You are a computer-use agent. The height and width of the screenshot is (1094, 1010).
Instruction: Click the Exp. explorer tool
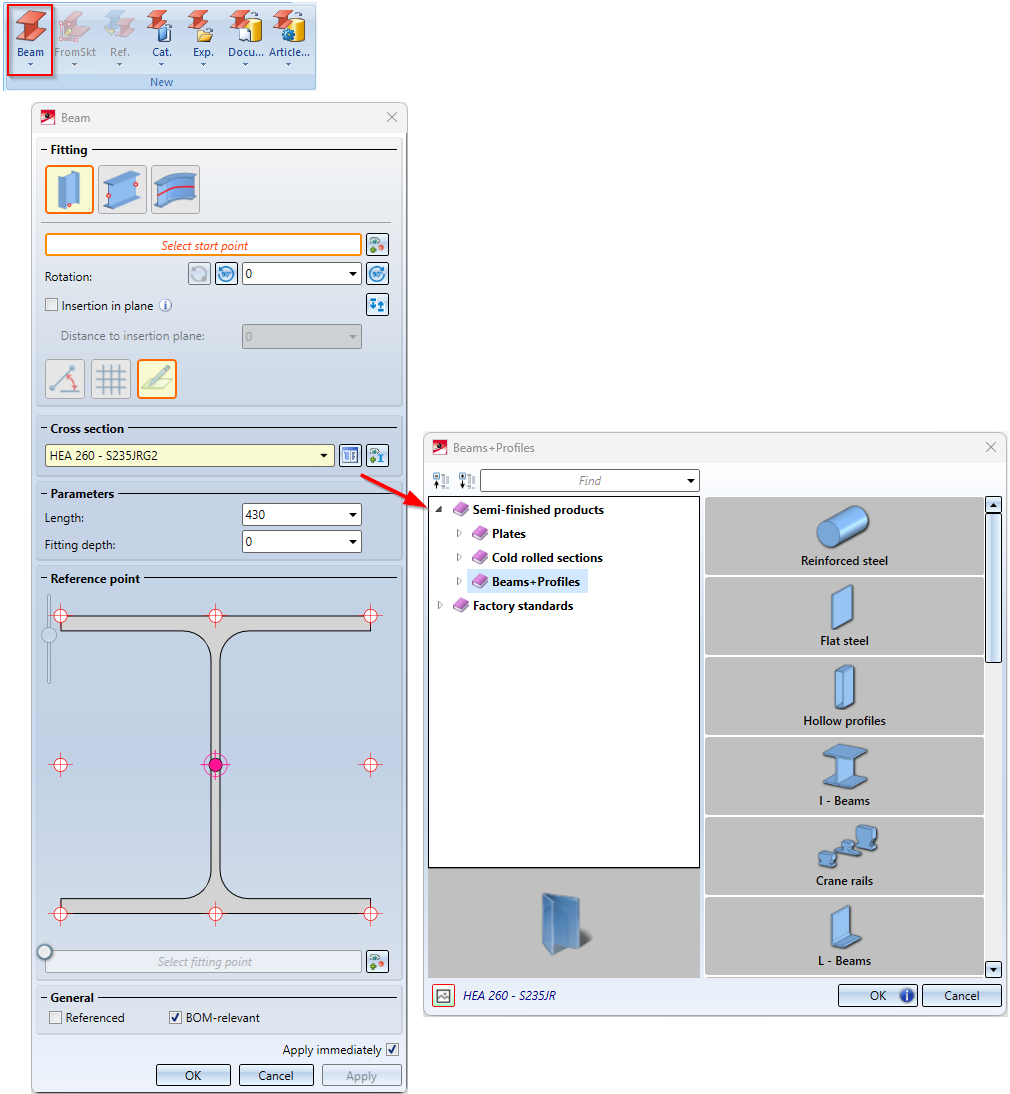pyautogui.click(x=203, y=40)
